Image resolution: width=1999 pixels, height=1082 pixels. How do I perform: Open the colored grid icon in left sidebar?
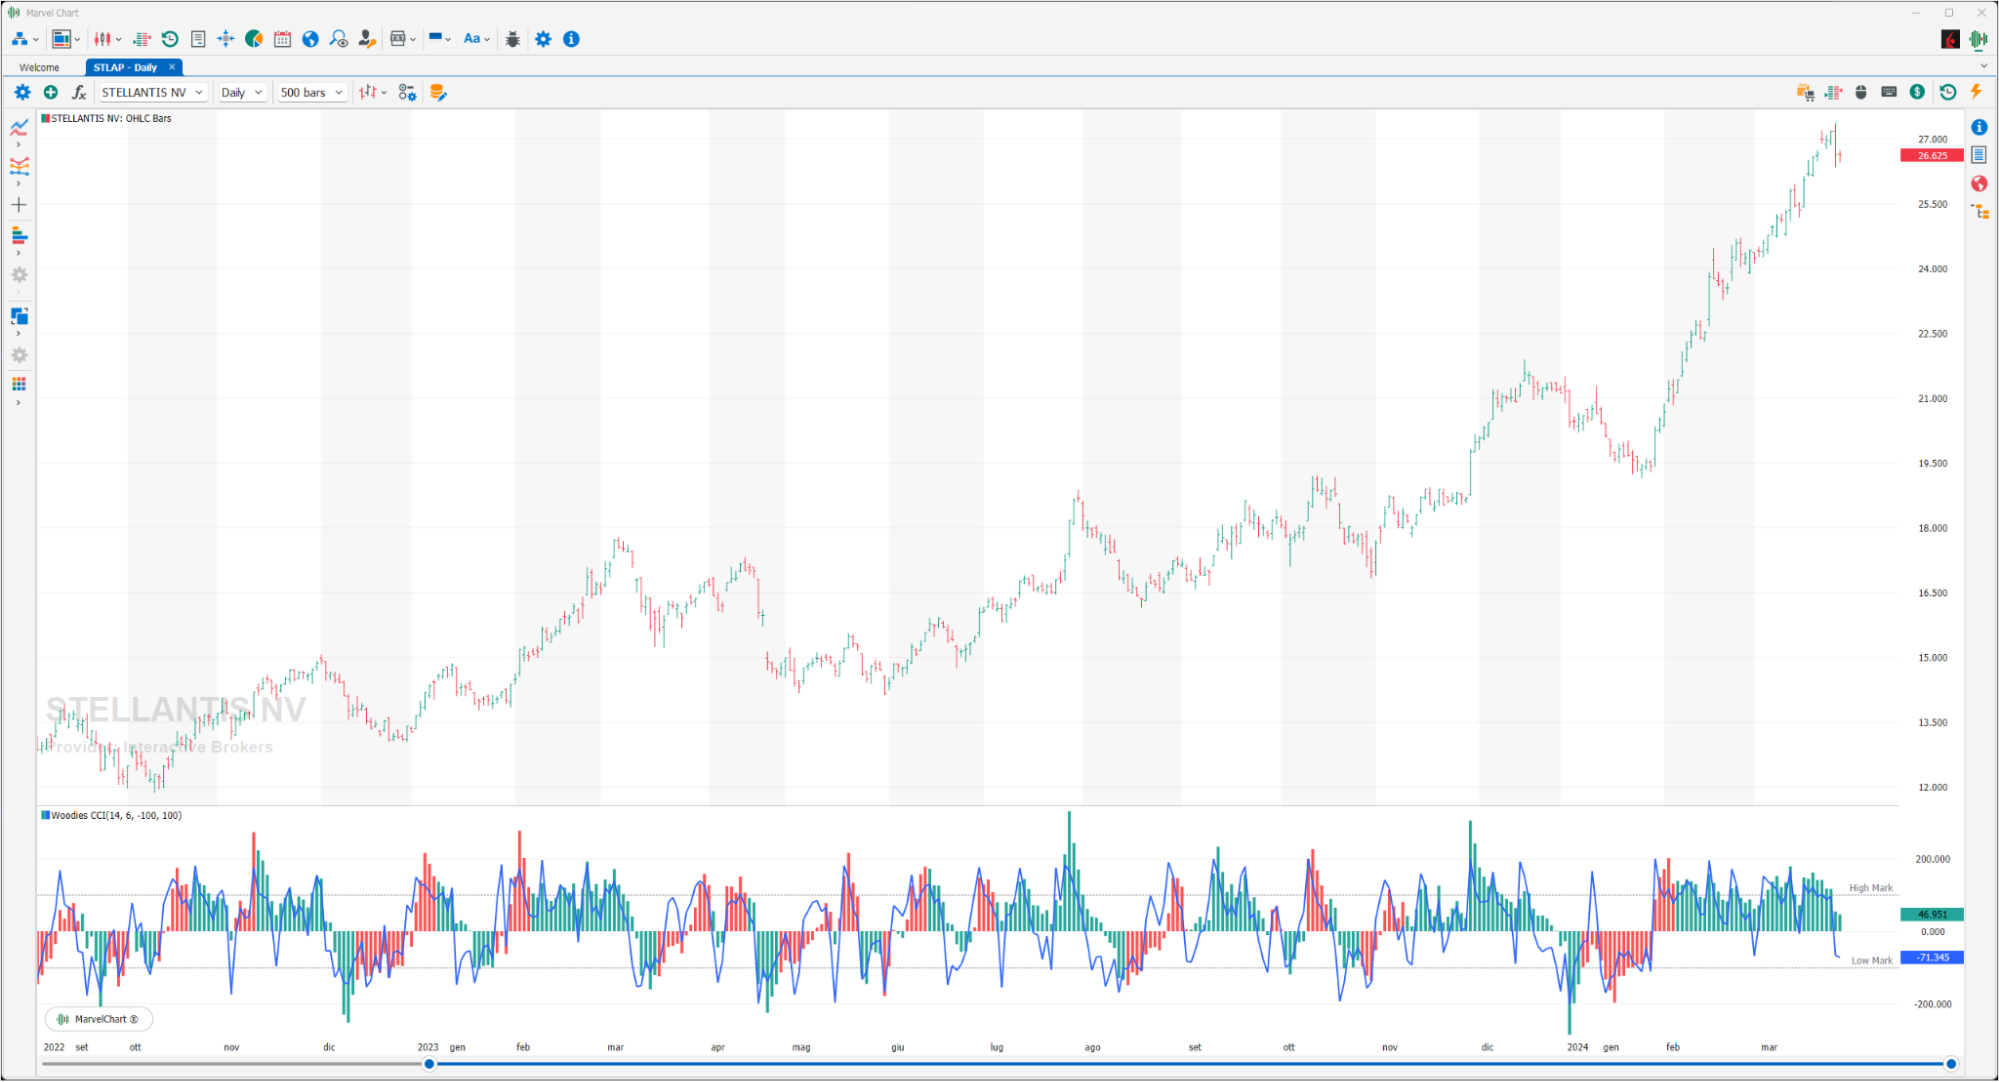tap(19, 384)
